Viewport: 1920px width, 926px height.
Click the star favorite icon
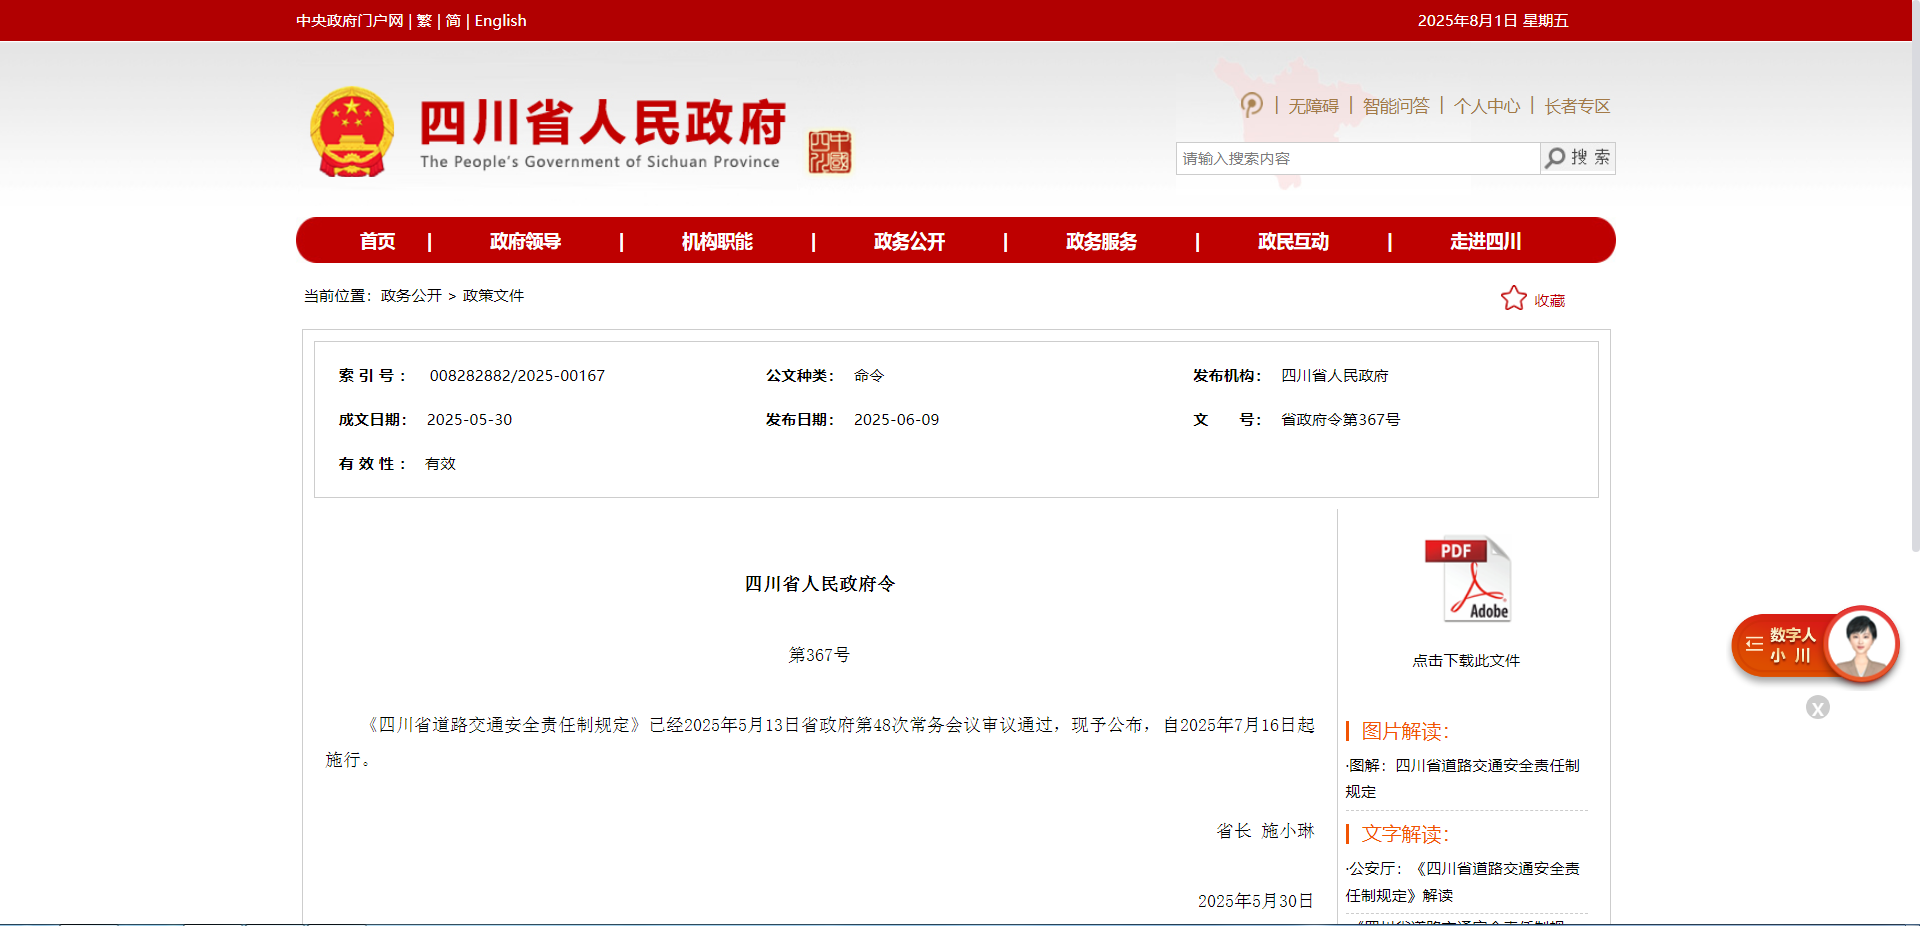1513,299
